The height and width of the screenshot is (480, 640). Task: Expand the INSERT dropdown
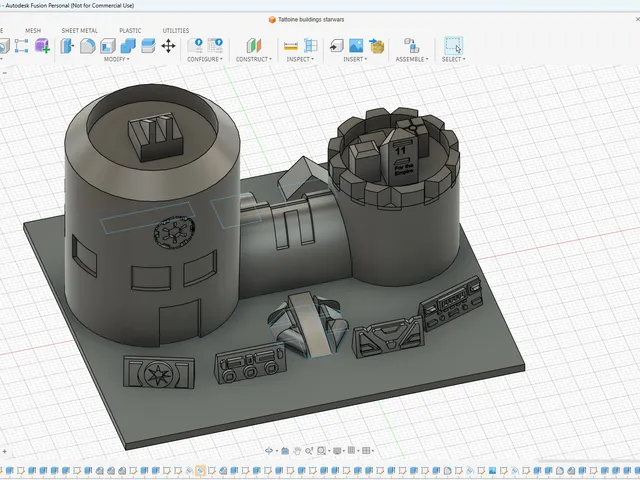pyautogui.click(x=355, y=59)
